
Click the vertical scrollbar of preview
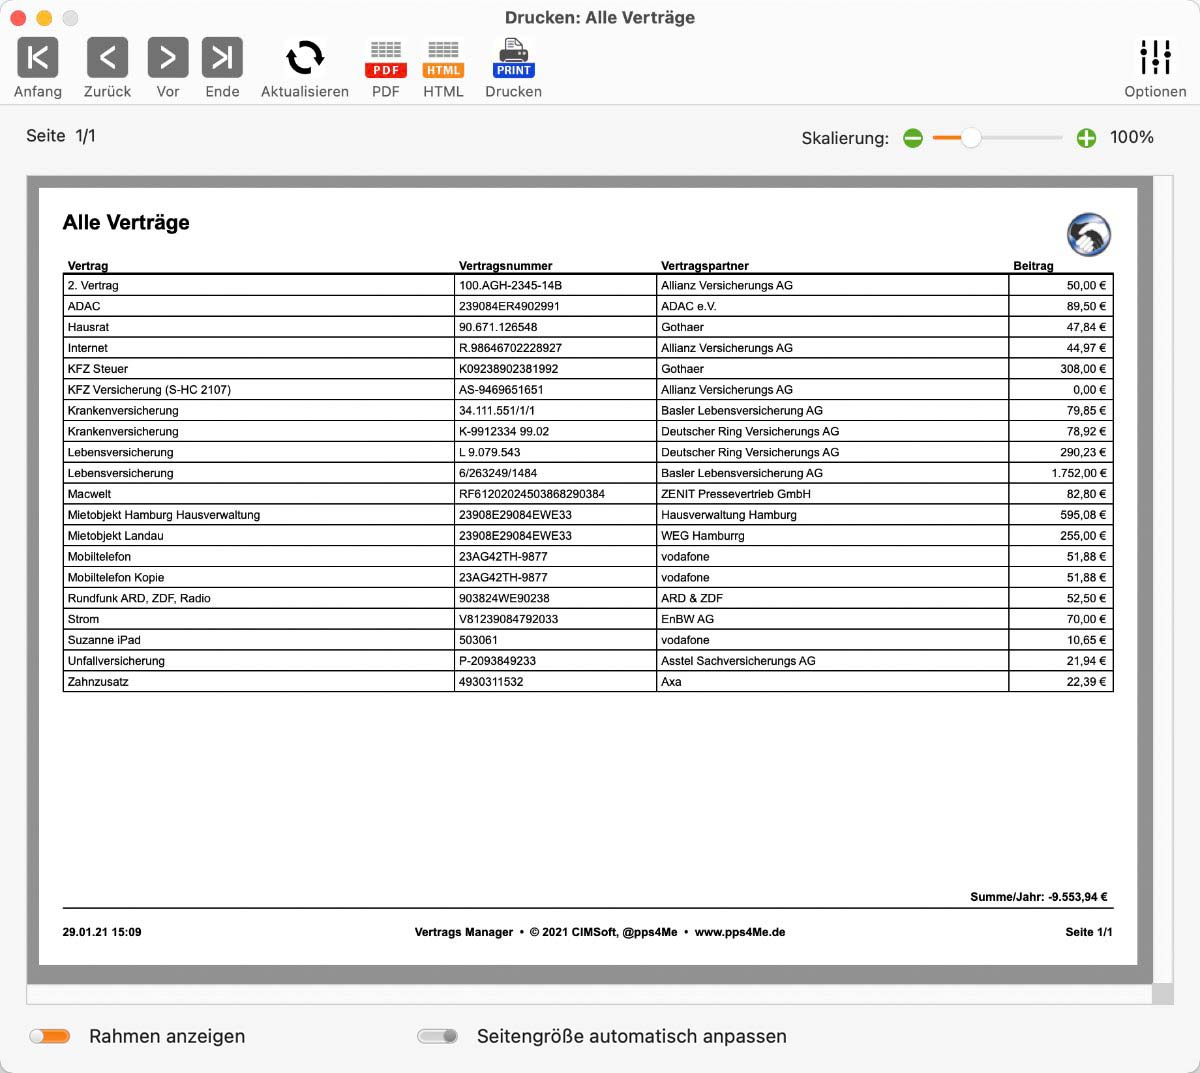(x=1163, y=580)
